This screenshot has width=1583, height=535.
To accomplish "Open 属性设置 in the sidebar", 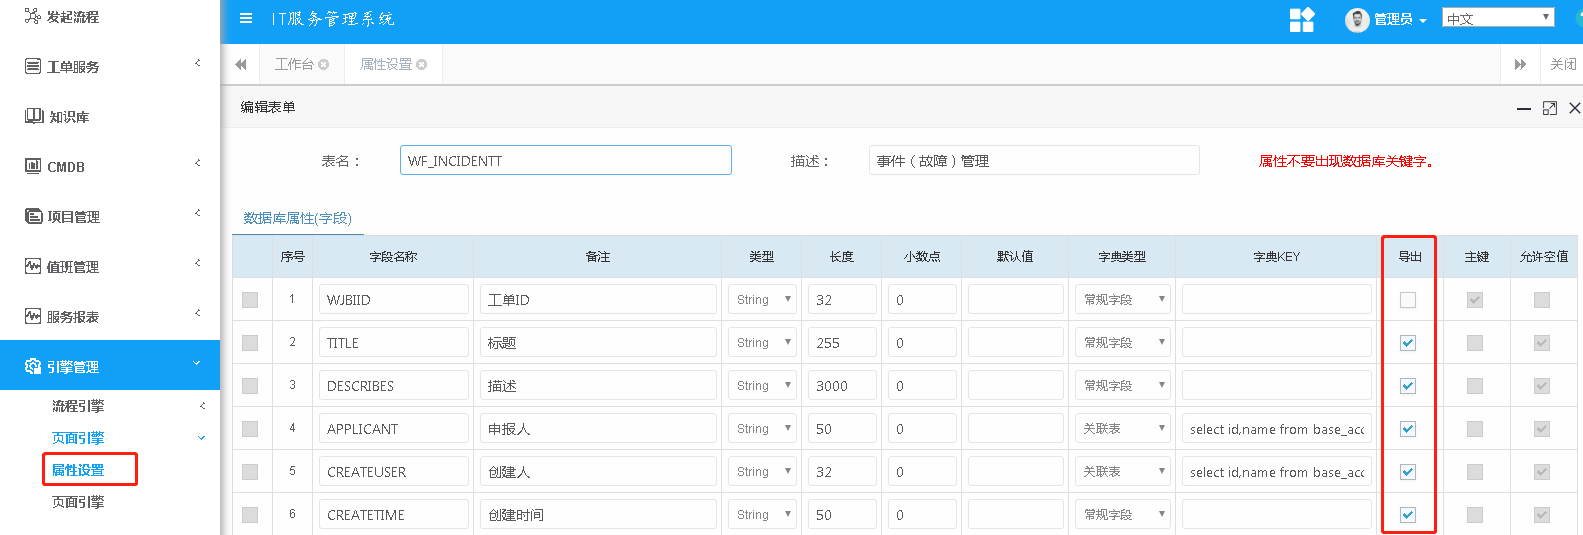I will (78, 470).
